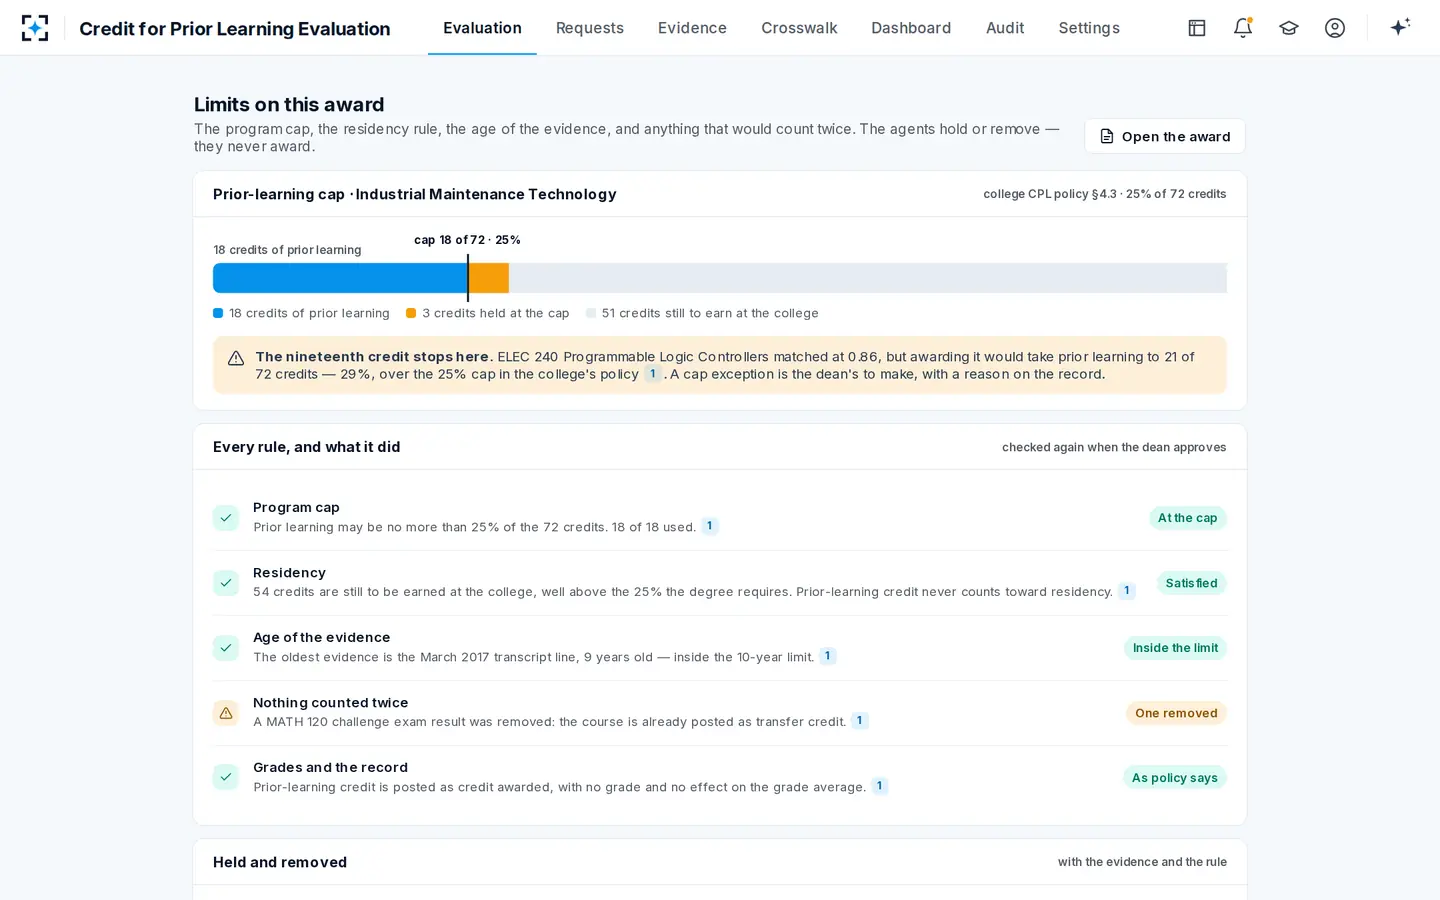Click the 'cap 18 of 72 · 25%' marker label
Viewport: 1440px width, 900px height.
tap(467, 240)
